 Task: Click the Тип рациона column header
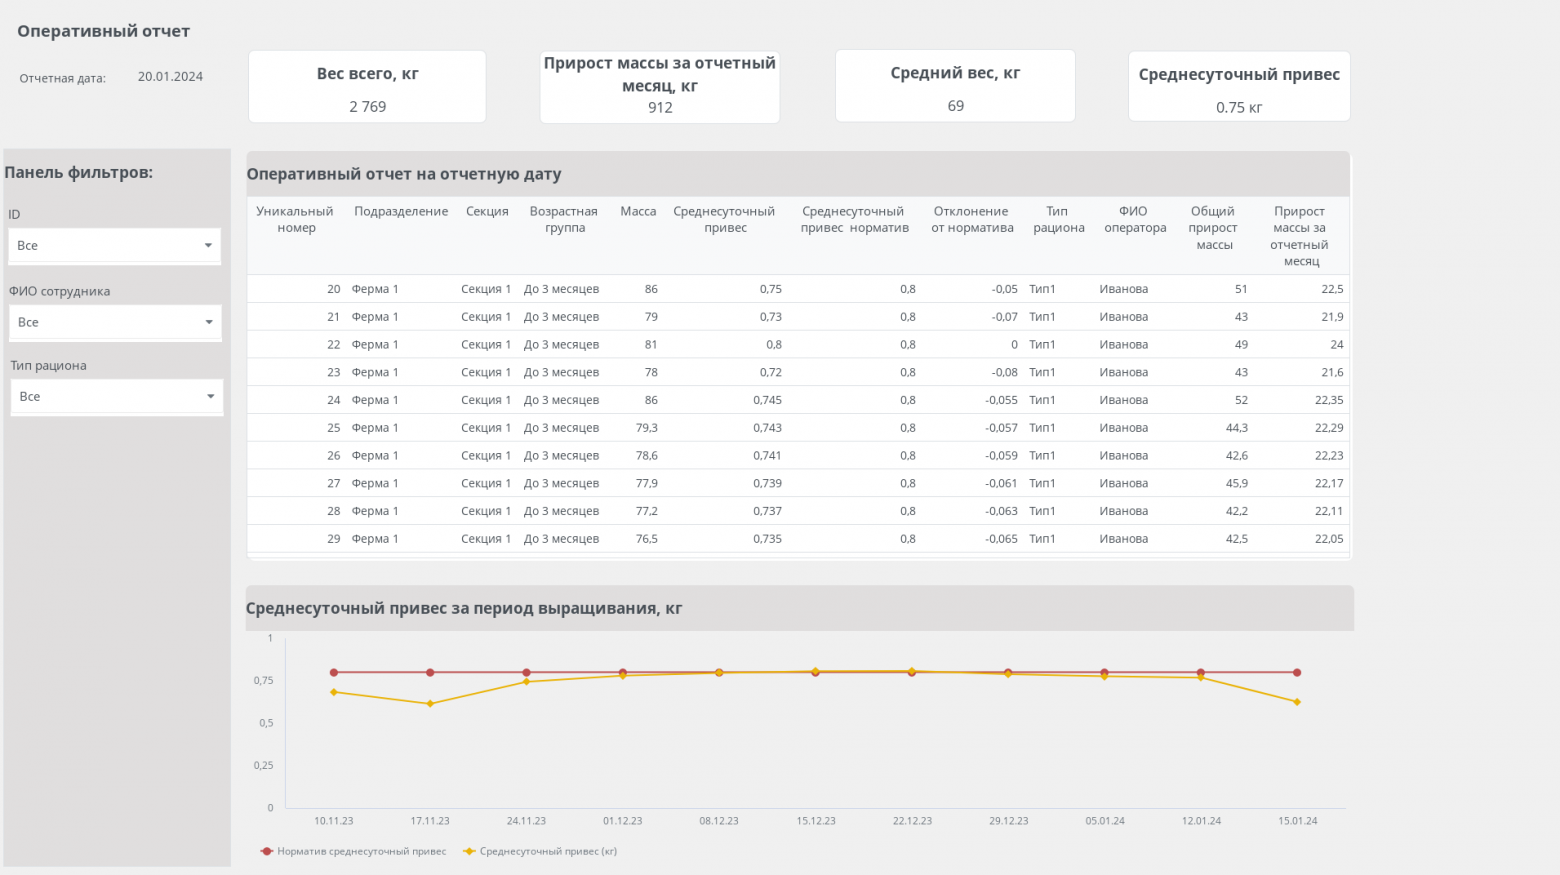pos(1058,220)
